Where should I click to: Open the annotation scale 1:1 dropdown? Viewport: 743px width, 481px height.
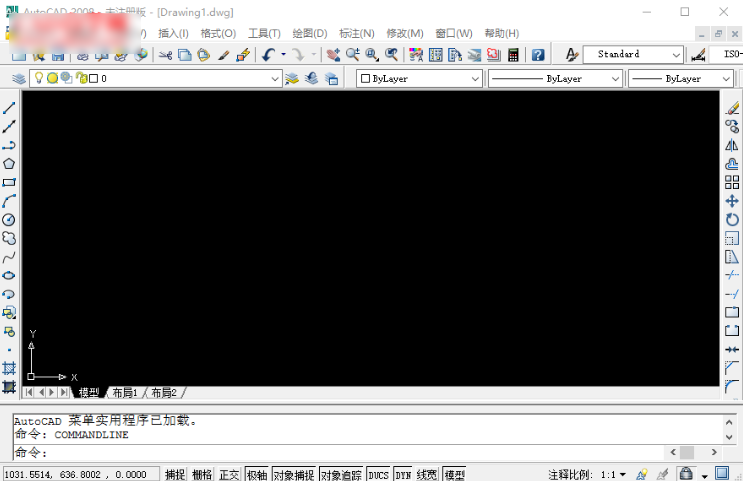[614, 474]
